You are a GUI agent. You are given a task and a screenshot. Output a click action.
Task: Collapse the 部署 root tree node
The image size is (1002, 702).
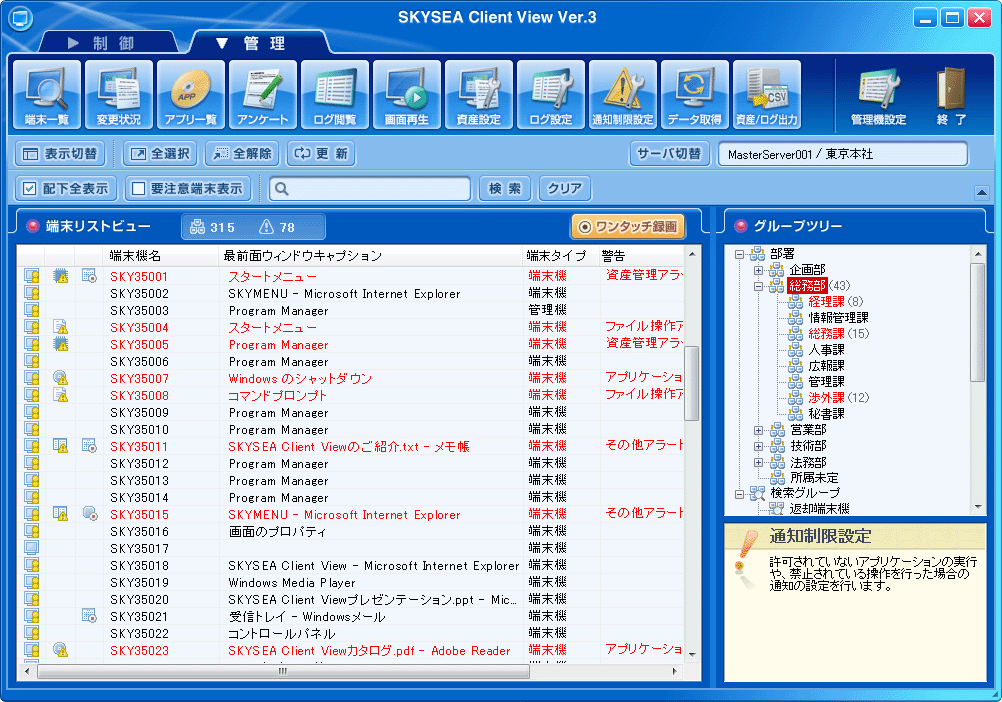739,254
